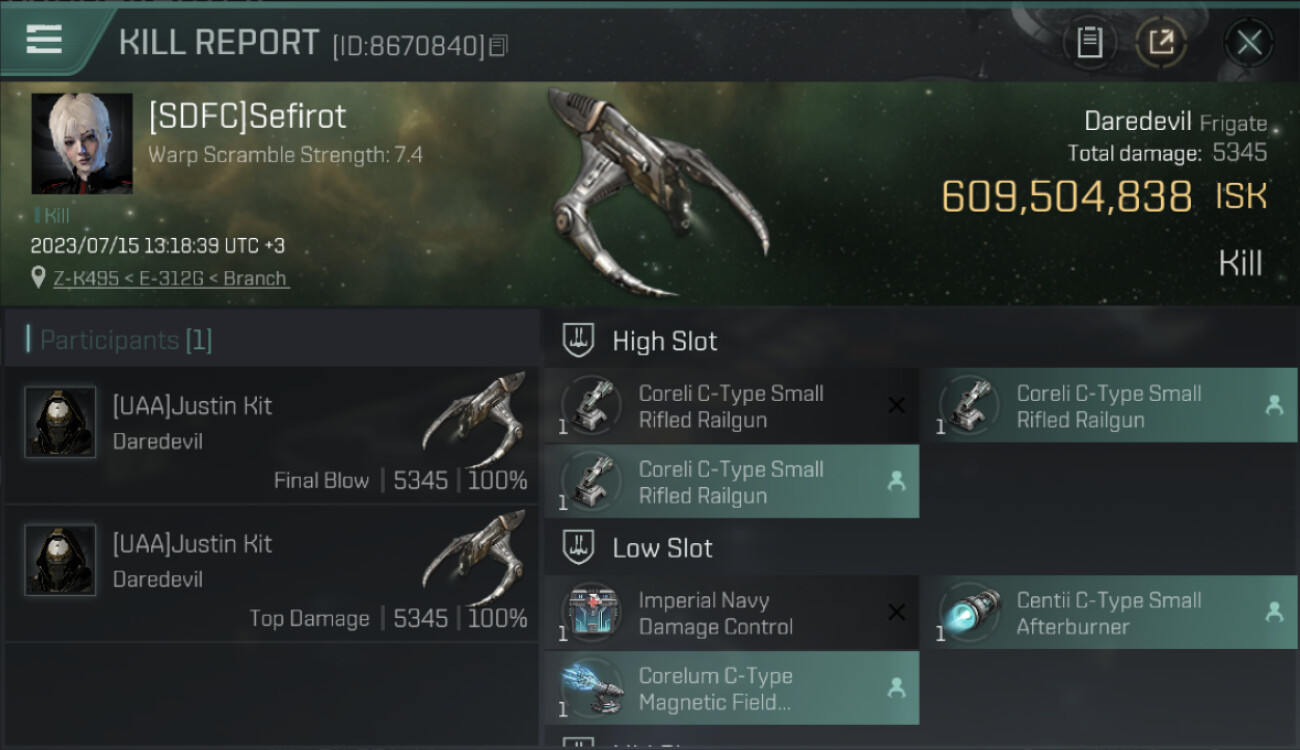
Task: Click the 609,504,838 ISK value
Action: [x=1104, y=197]
